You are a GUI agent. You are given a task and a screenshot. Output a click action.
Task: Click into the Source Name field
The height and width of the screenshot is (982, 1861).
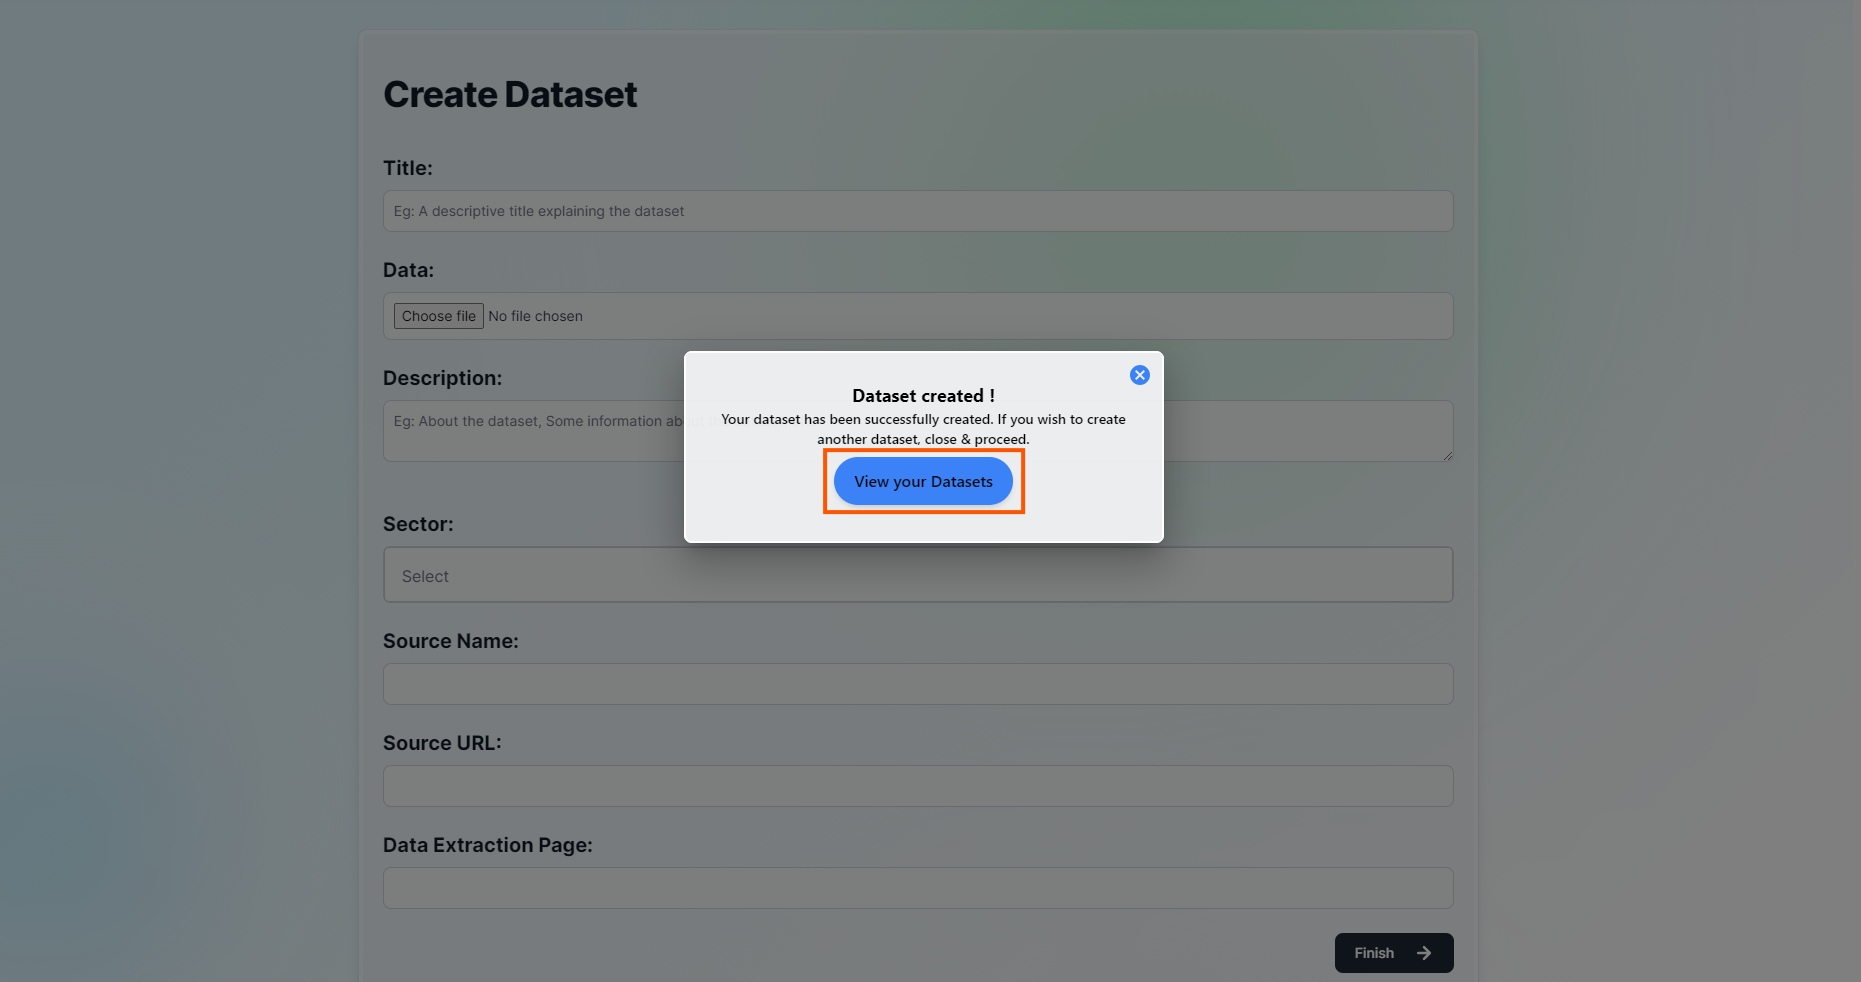coord(917,684)
